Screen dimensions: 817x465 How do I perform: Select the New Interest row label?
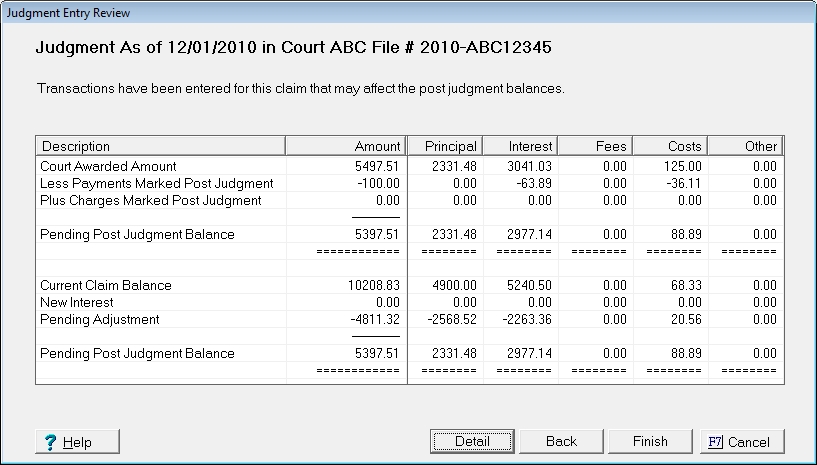77,302
